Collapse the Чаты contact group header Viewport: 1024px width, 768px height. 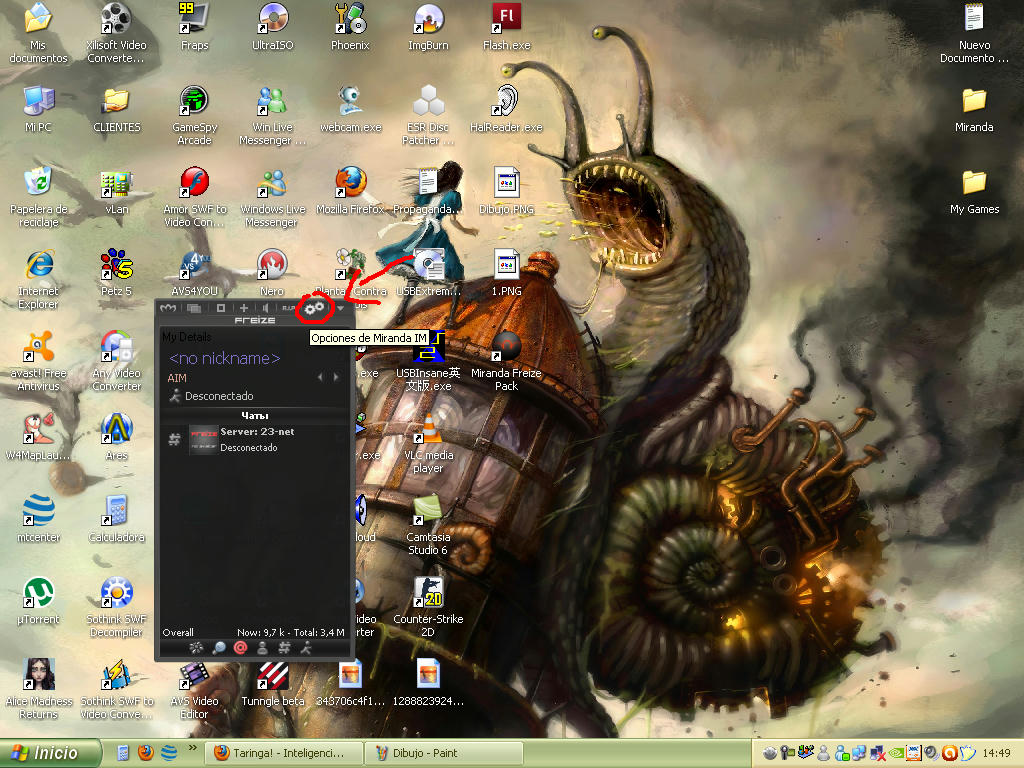(x=255, y=415)
